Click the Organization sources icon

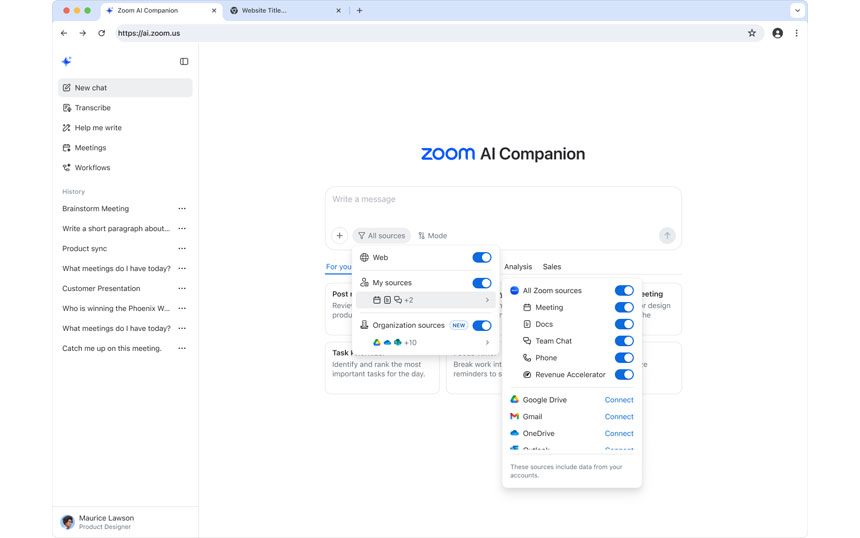pos(364,325)
